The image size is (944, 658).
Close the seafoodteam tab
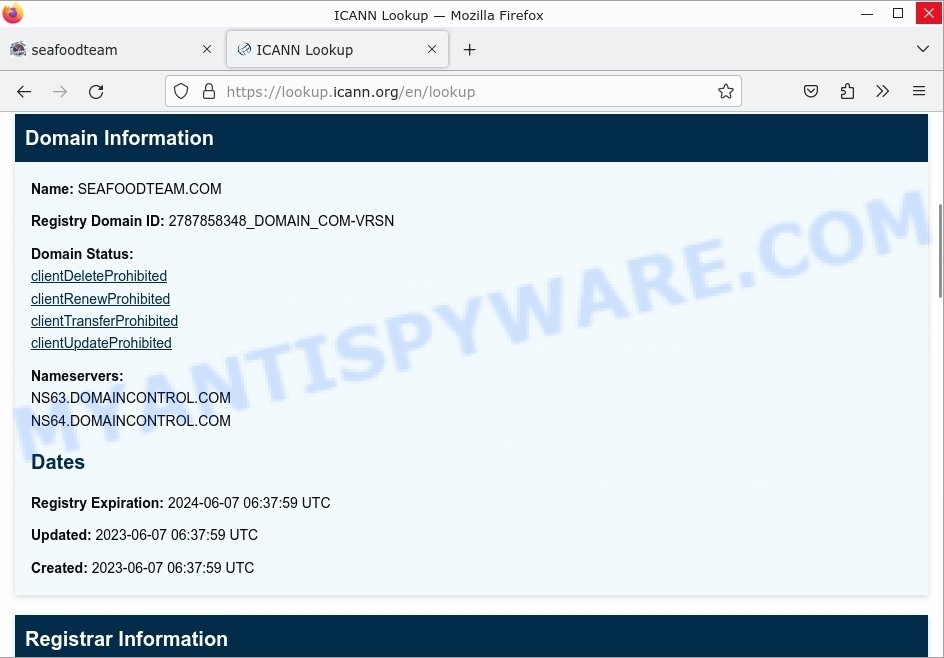coord(206,49)
